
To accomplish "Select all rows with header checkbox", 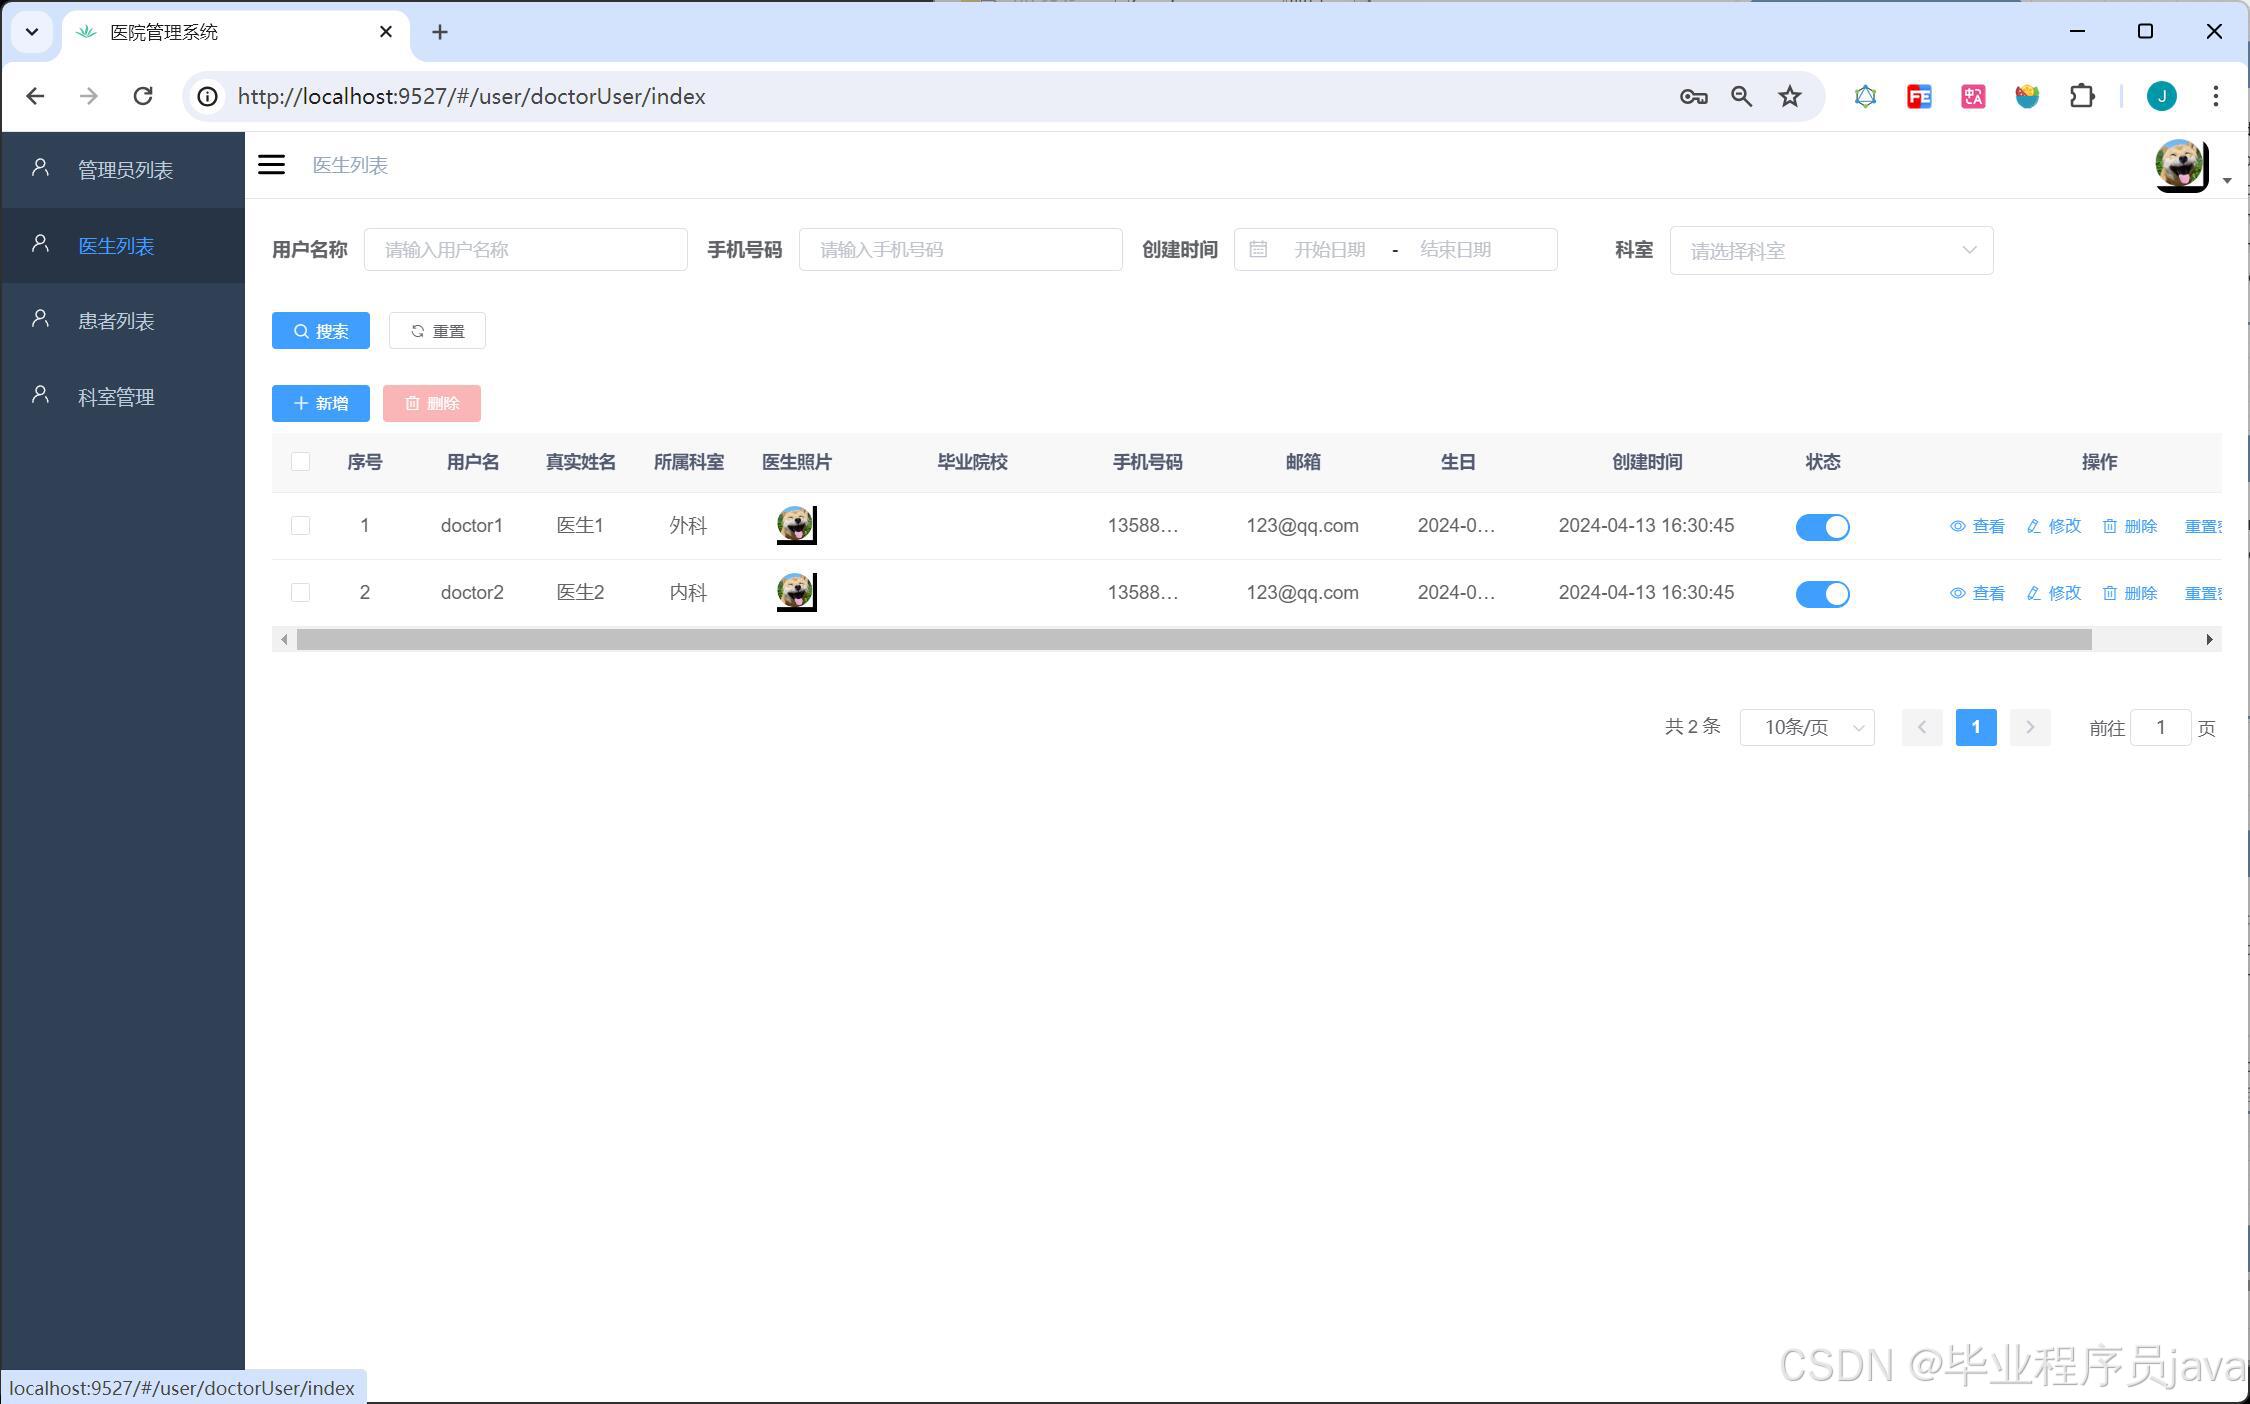I will (x=300, y=461).
